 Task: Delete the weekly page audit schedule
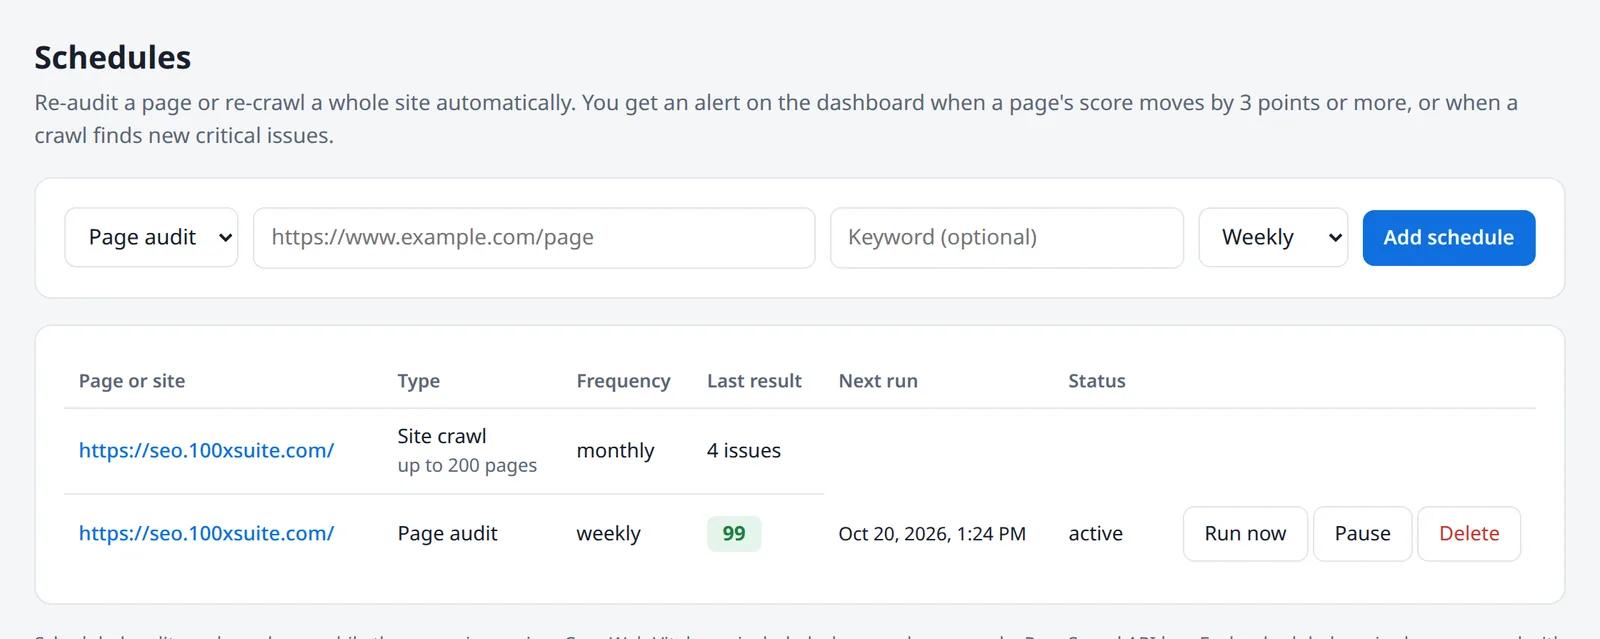(x=1469, y=534)
